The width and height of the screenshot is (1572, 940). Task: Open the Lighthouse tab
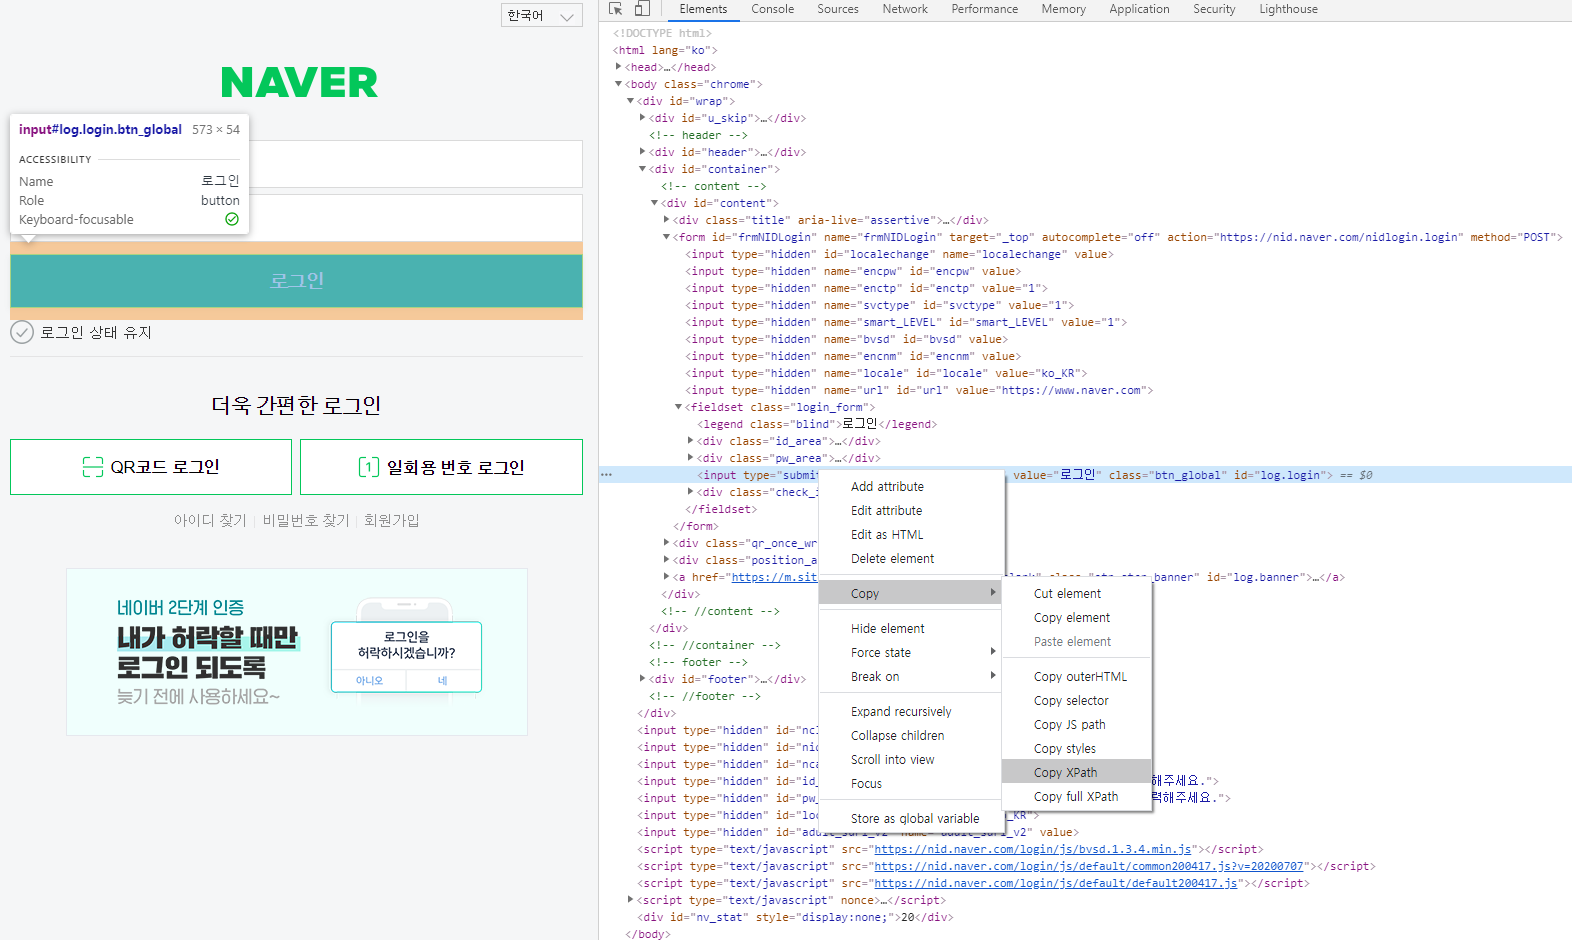coord(1289,9)
